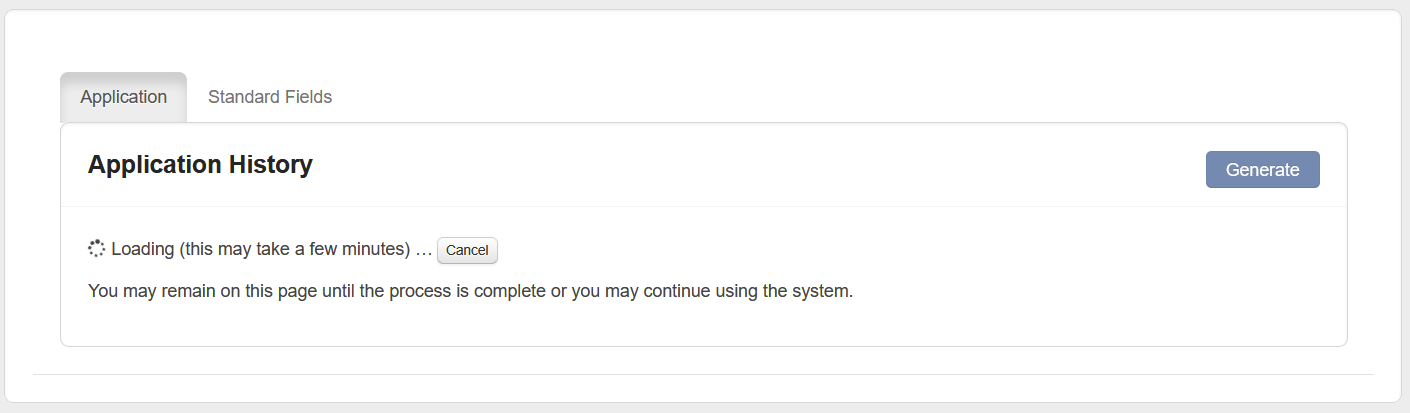Cancel the loading process
This screenshot has width=1410, height=413.
point(467,250)
